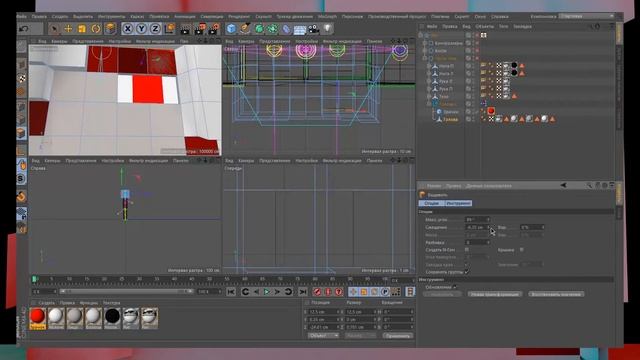This screenshot has height=360, width=640.
Task: Select the first white material sphere
Action: 56,318
